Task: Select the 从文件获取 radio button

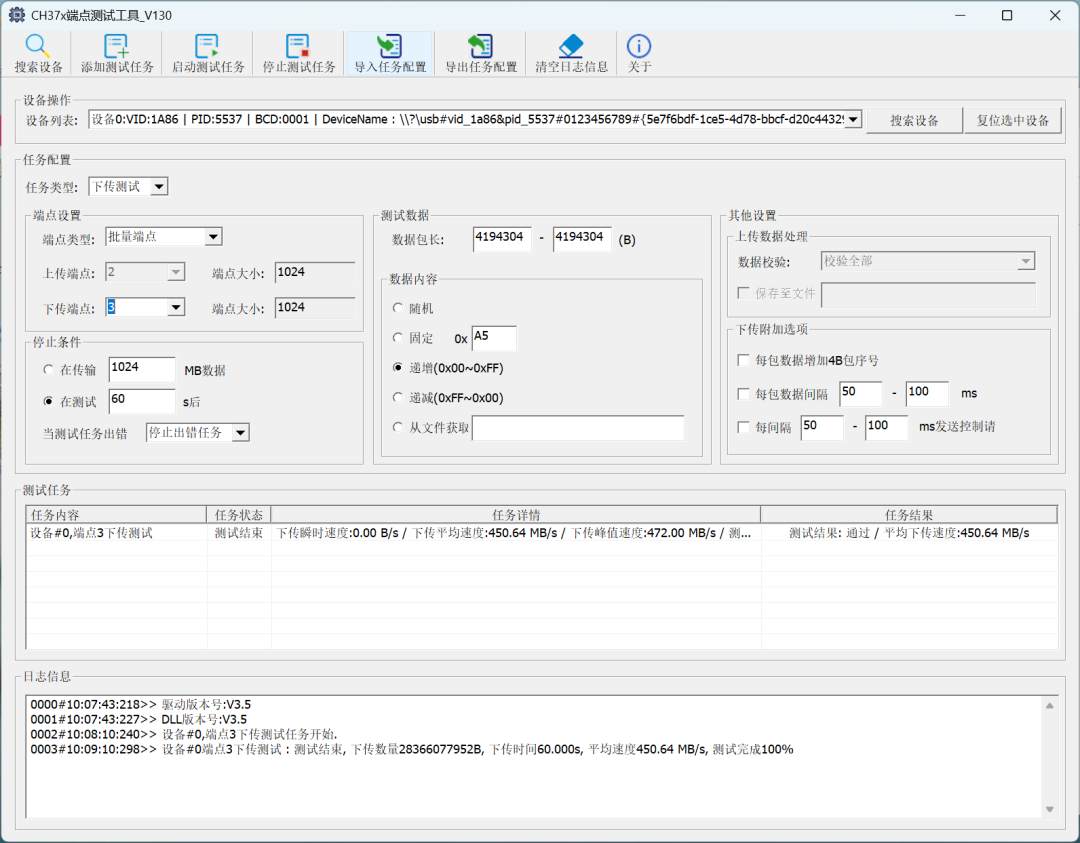Action: click(x=397, y=427)
